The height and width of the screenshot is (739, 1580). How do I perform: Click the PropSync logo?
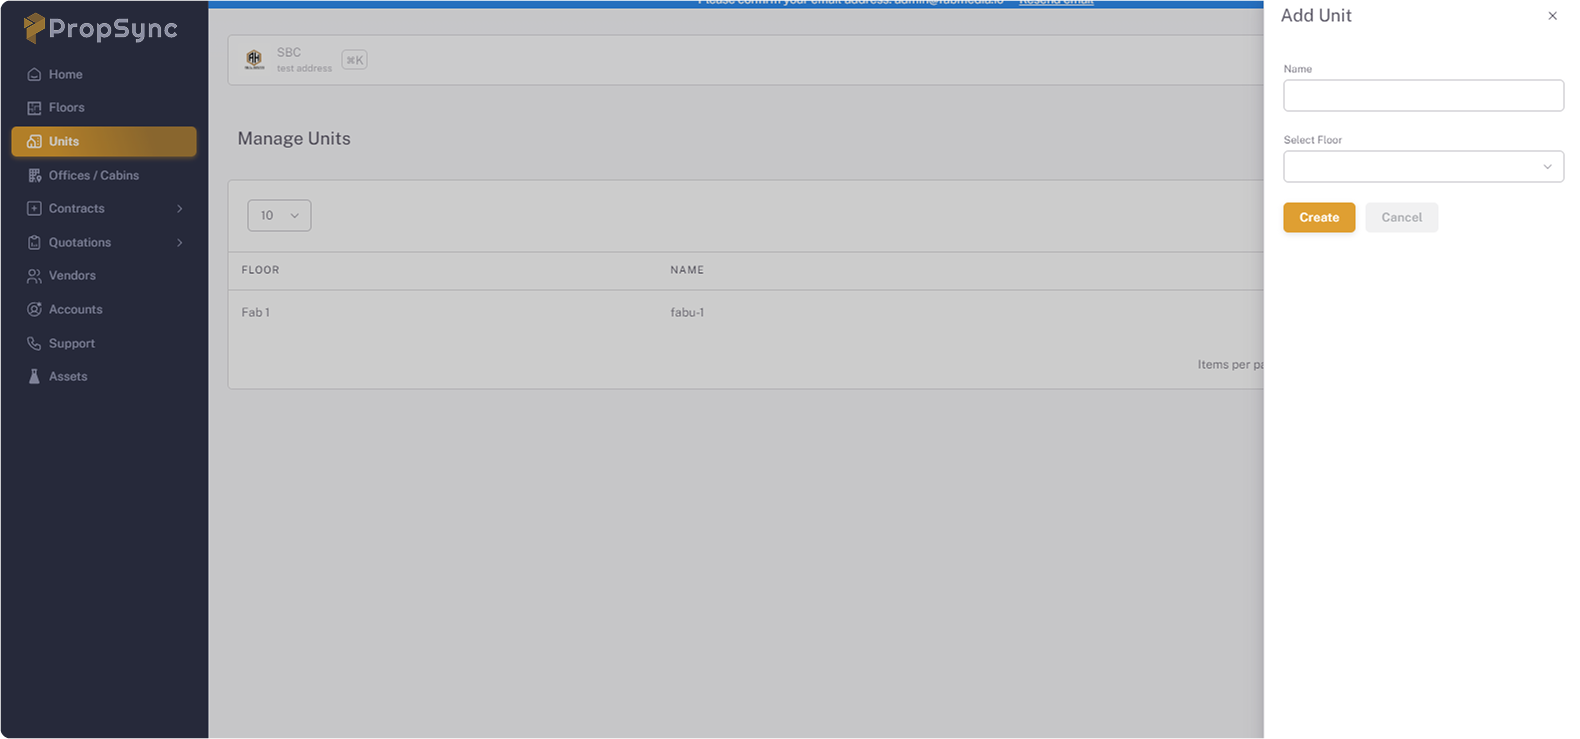[x=100, y=28]
